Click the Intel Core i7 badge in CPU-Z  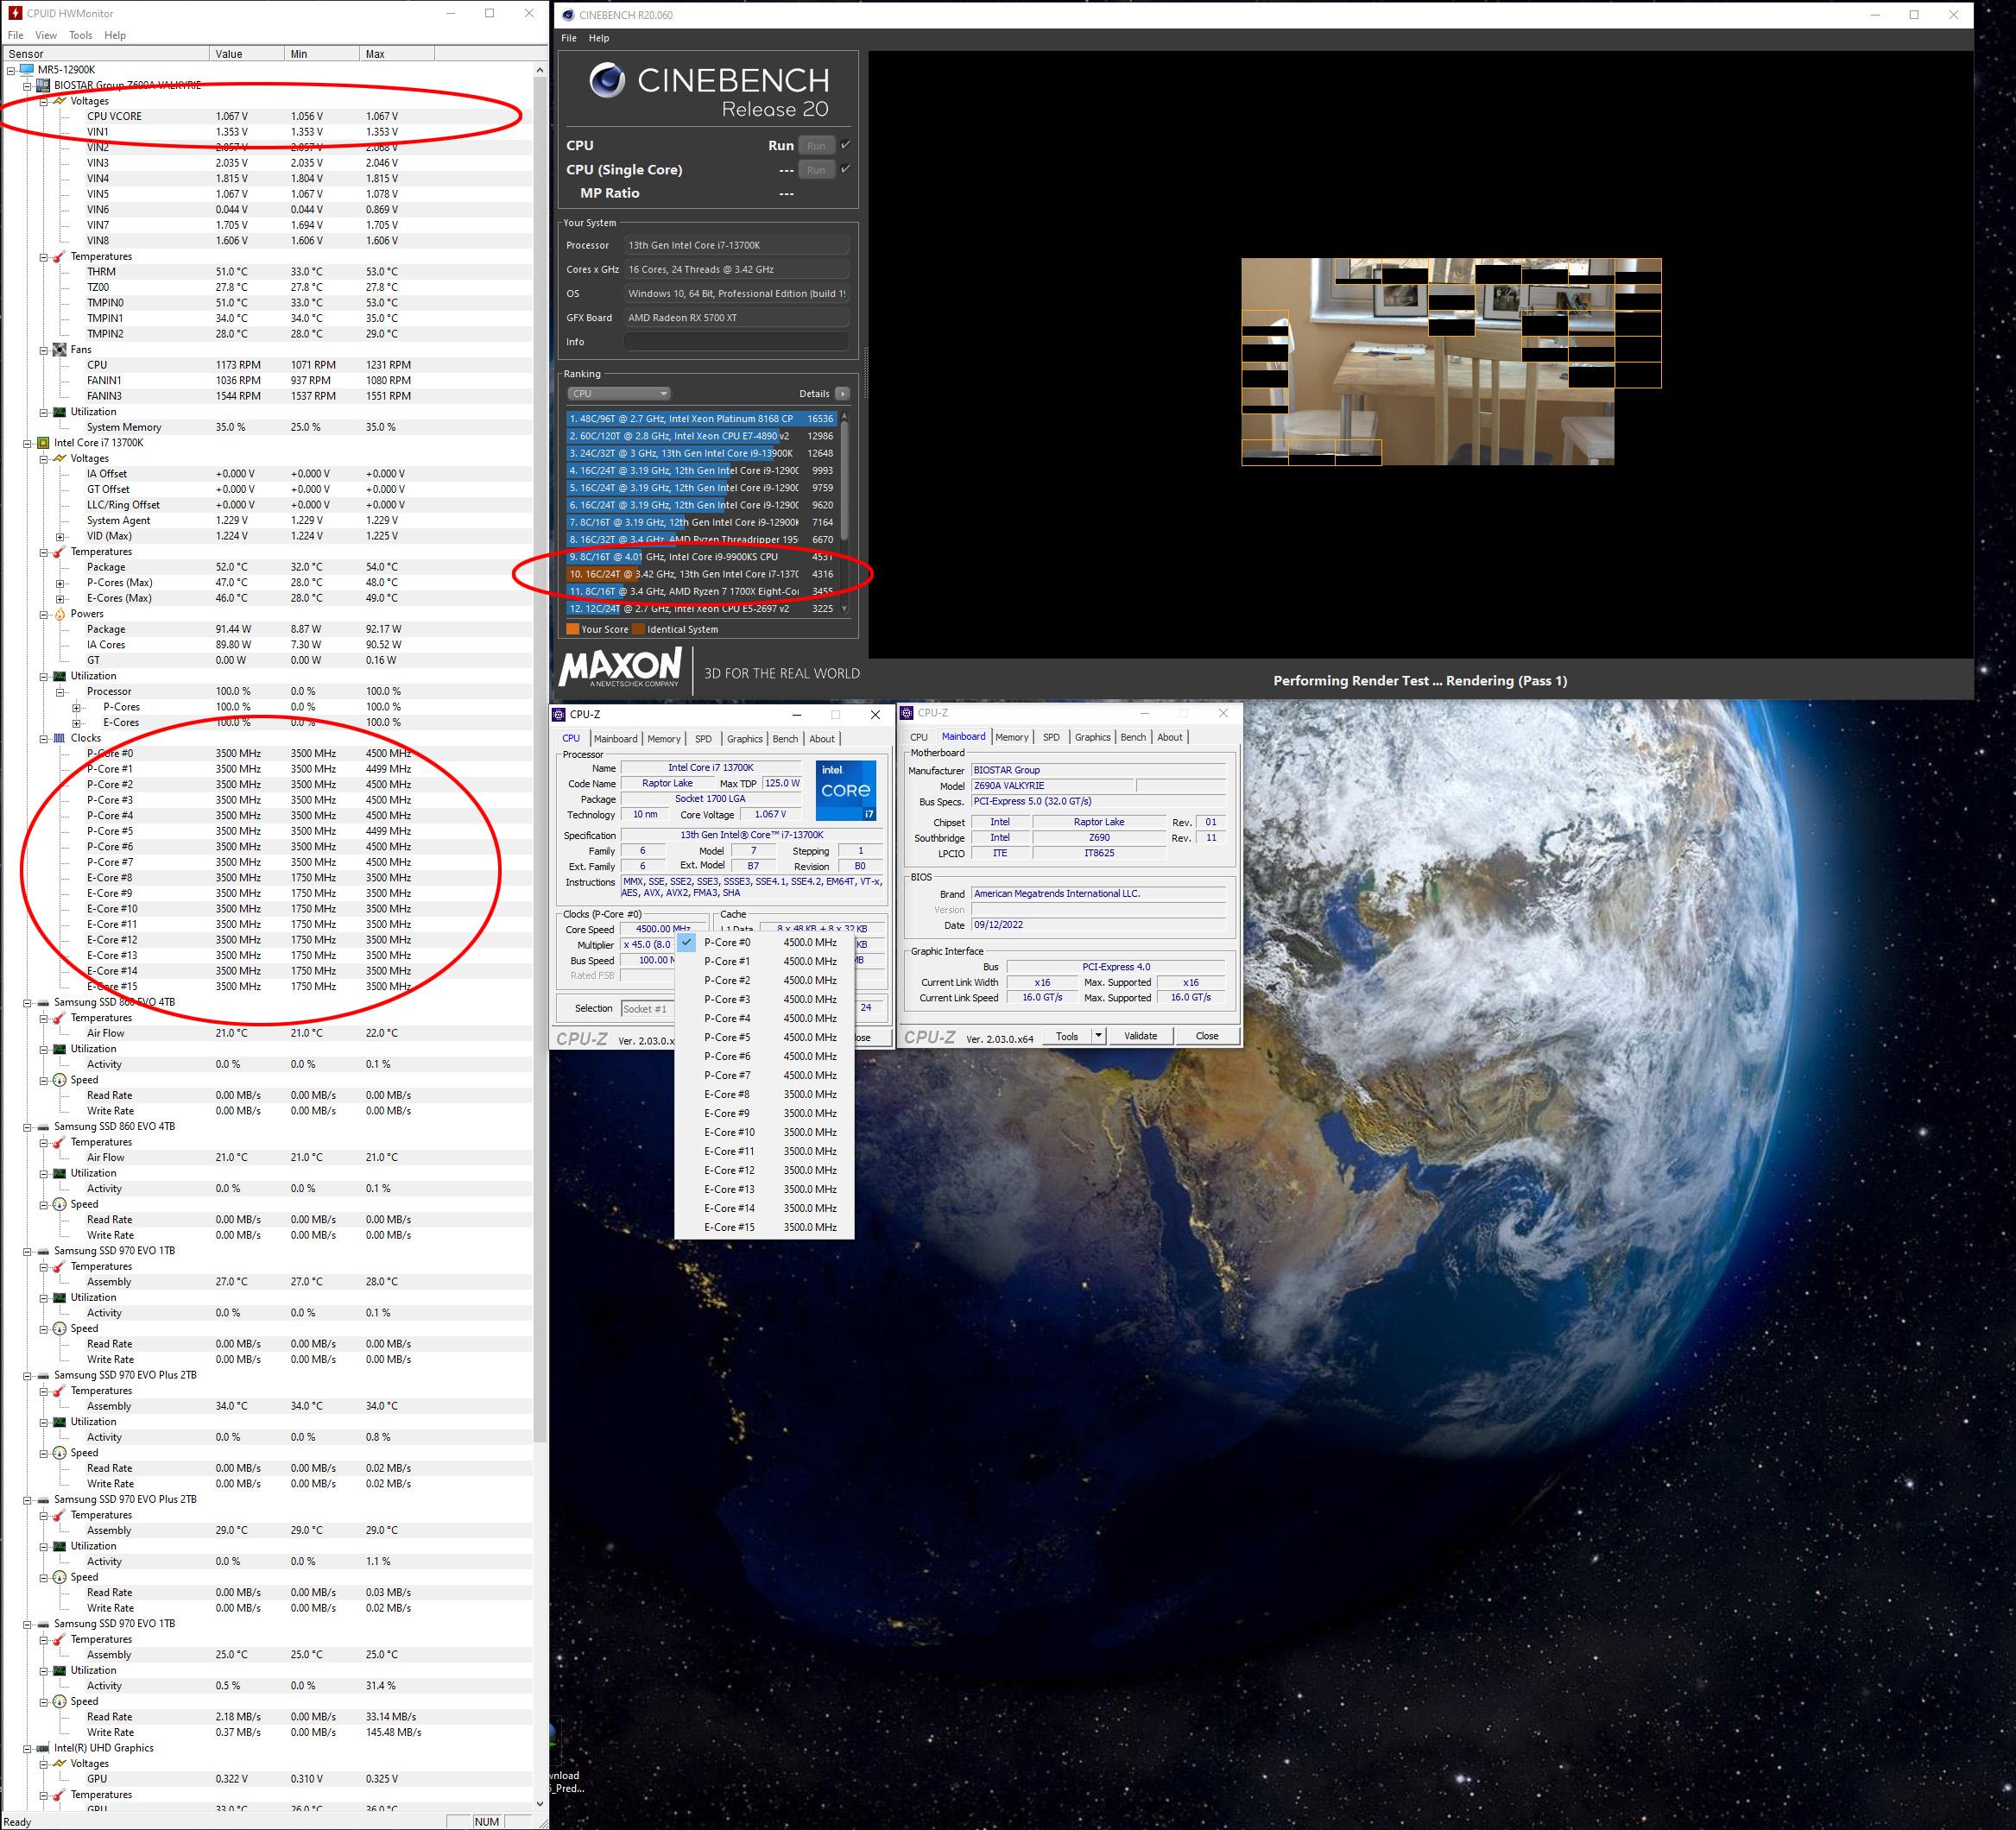[x=846, y=790]
